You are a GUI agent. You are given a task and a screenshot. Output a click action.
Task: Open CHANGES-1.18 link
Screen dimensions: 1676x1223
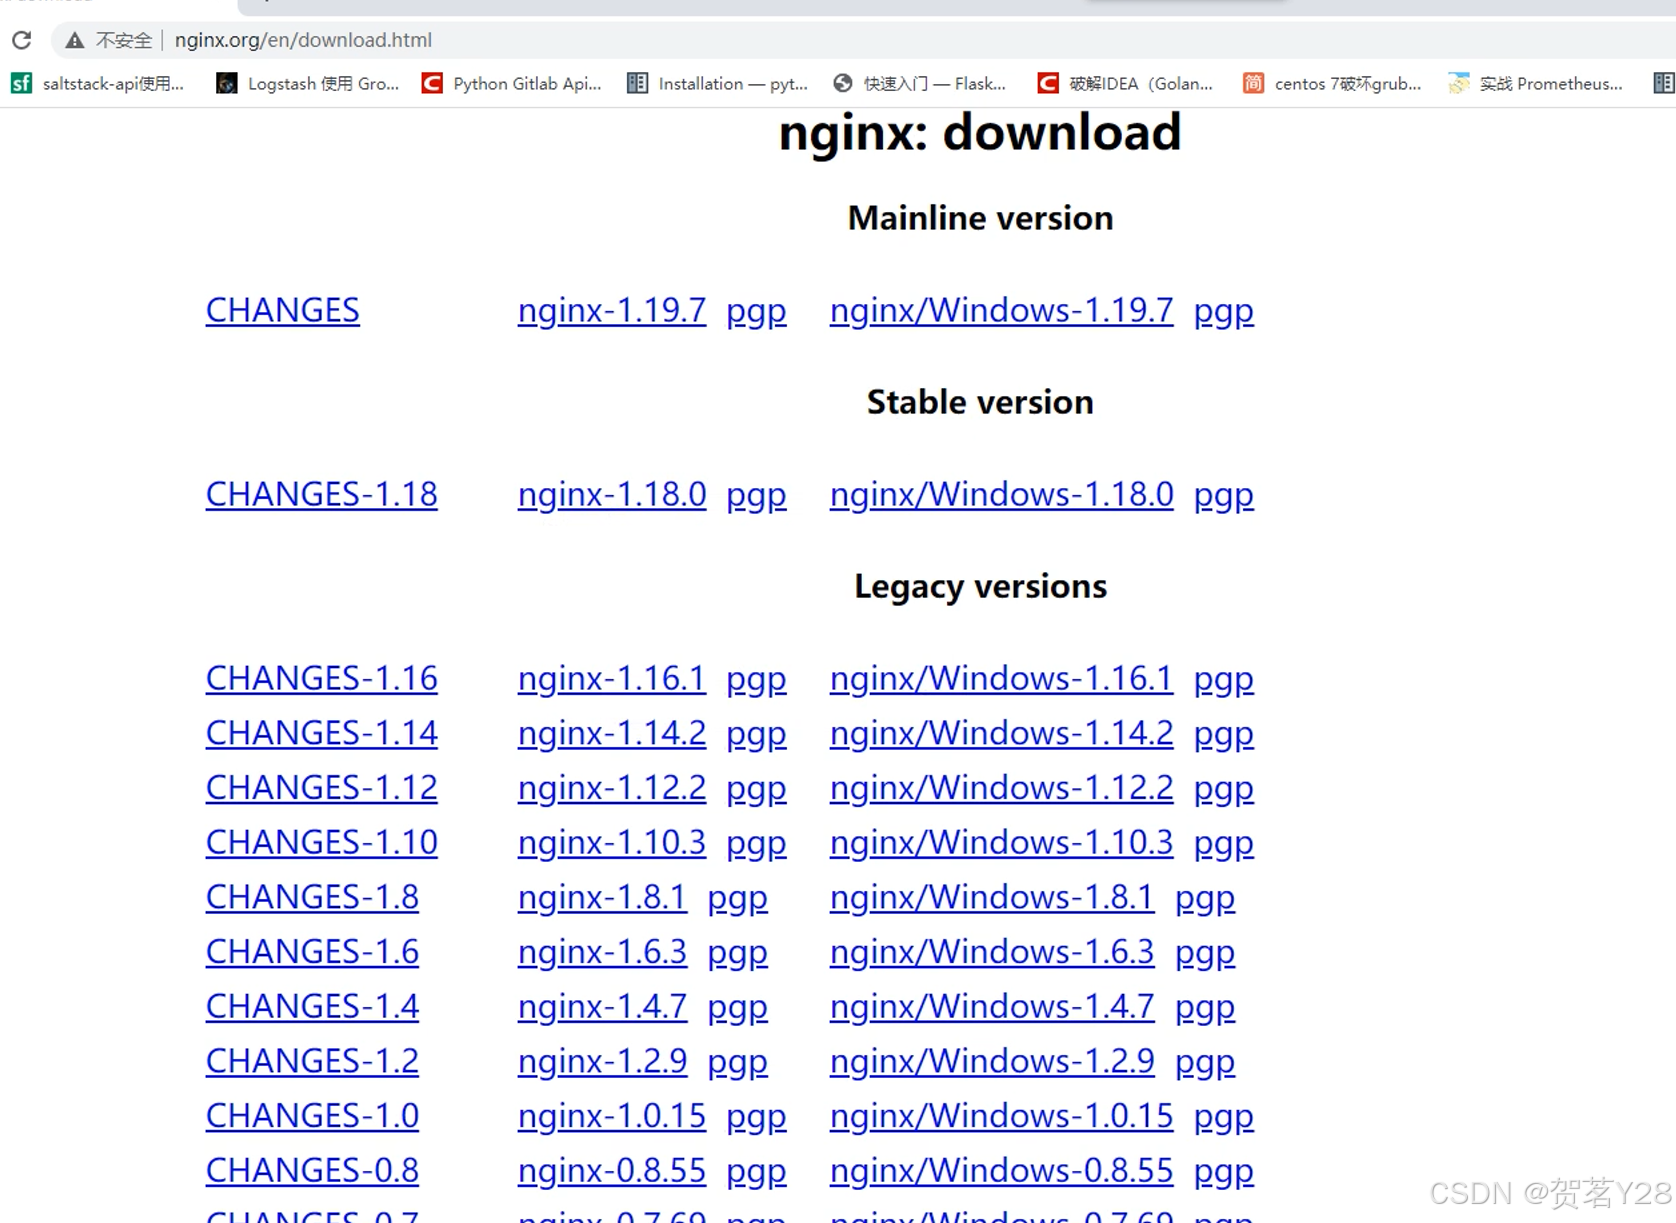(321, 494)
